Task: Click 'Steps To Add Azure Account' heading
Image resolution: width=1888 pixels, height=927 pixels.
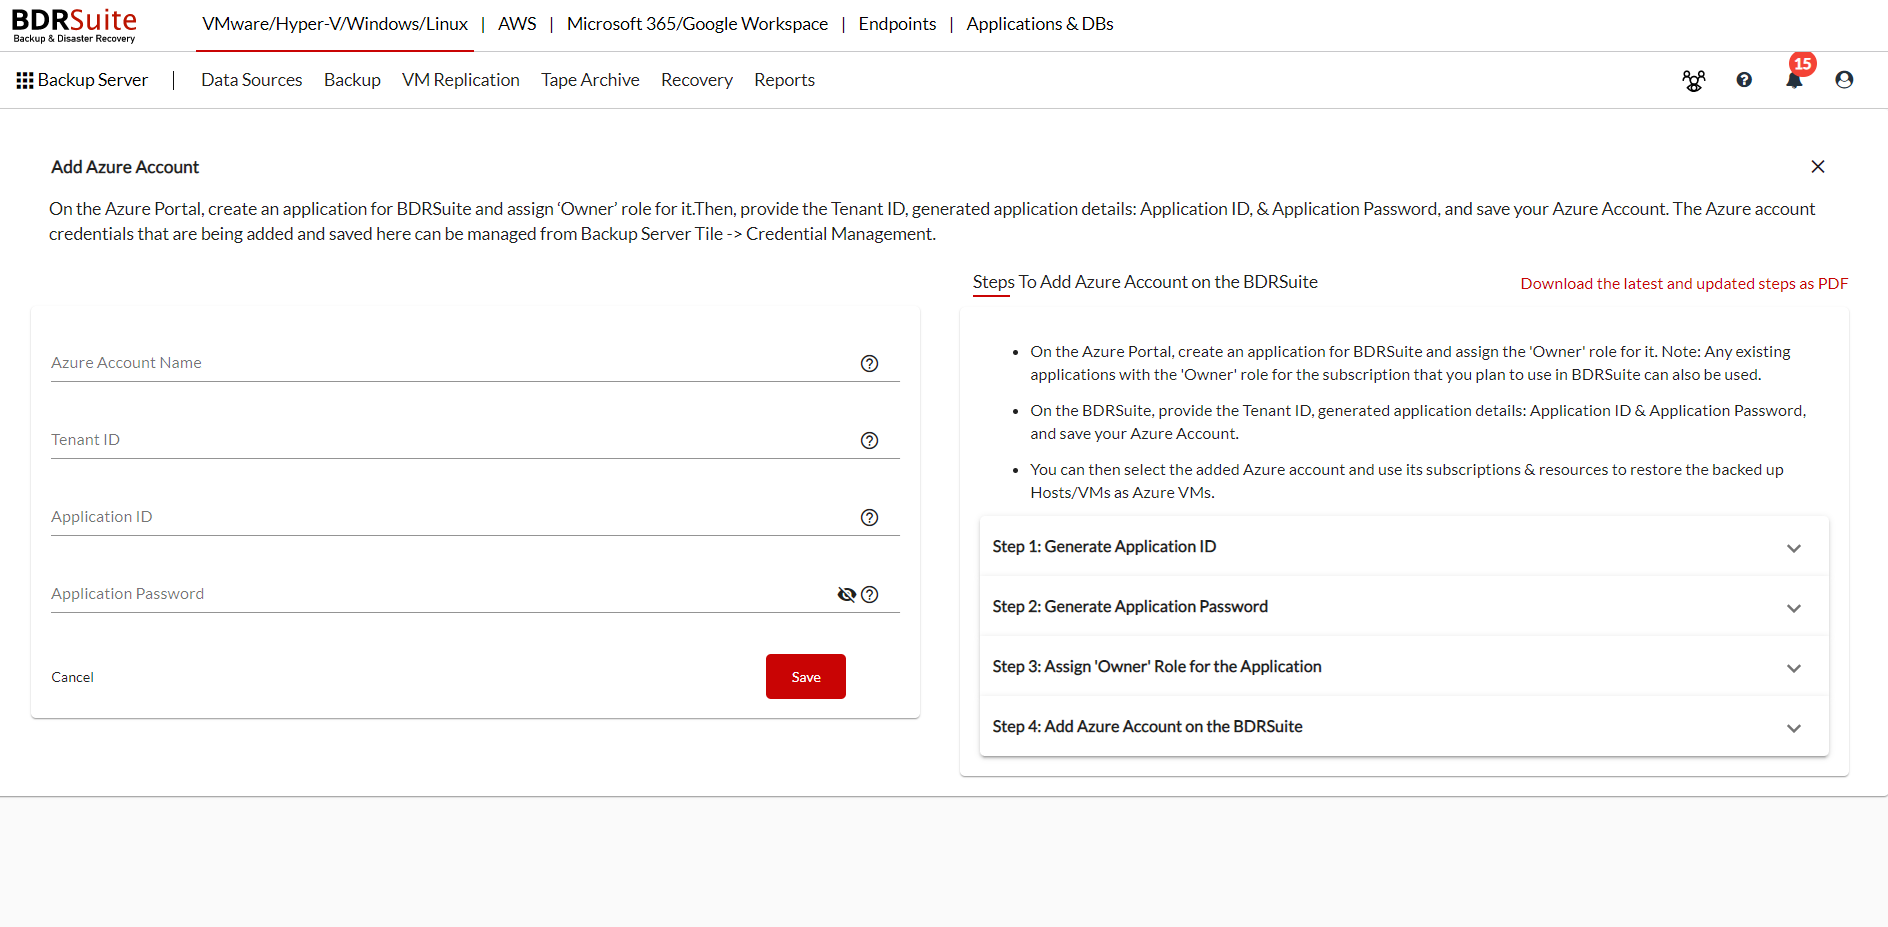Action: point(1145,282)
